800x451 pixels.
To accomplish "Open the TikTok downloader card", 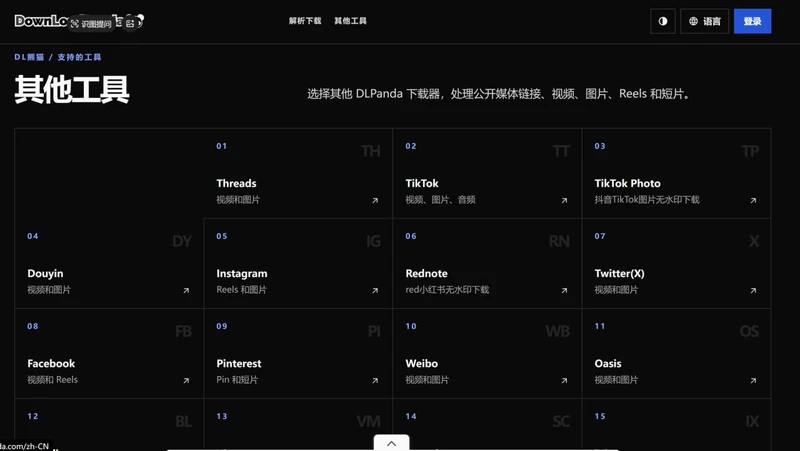I will [x=487, y=173].
